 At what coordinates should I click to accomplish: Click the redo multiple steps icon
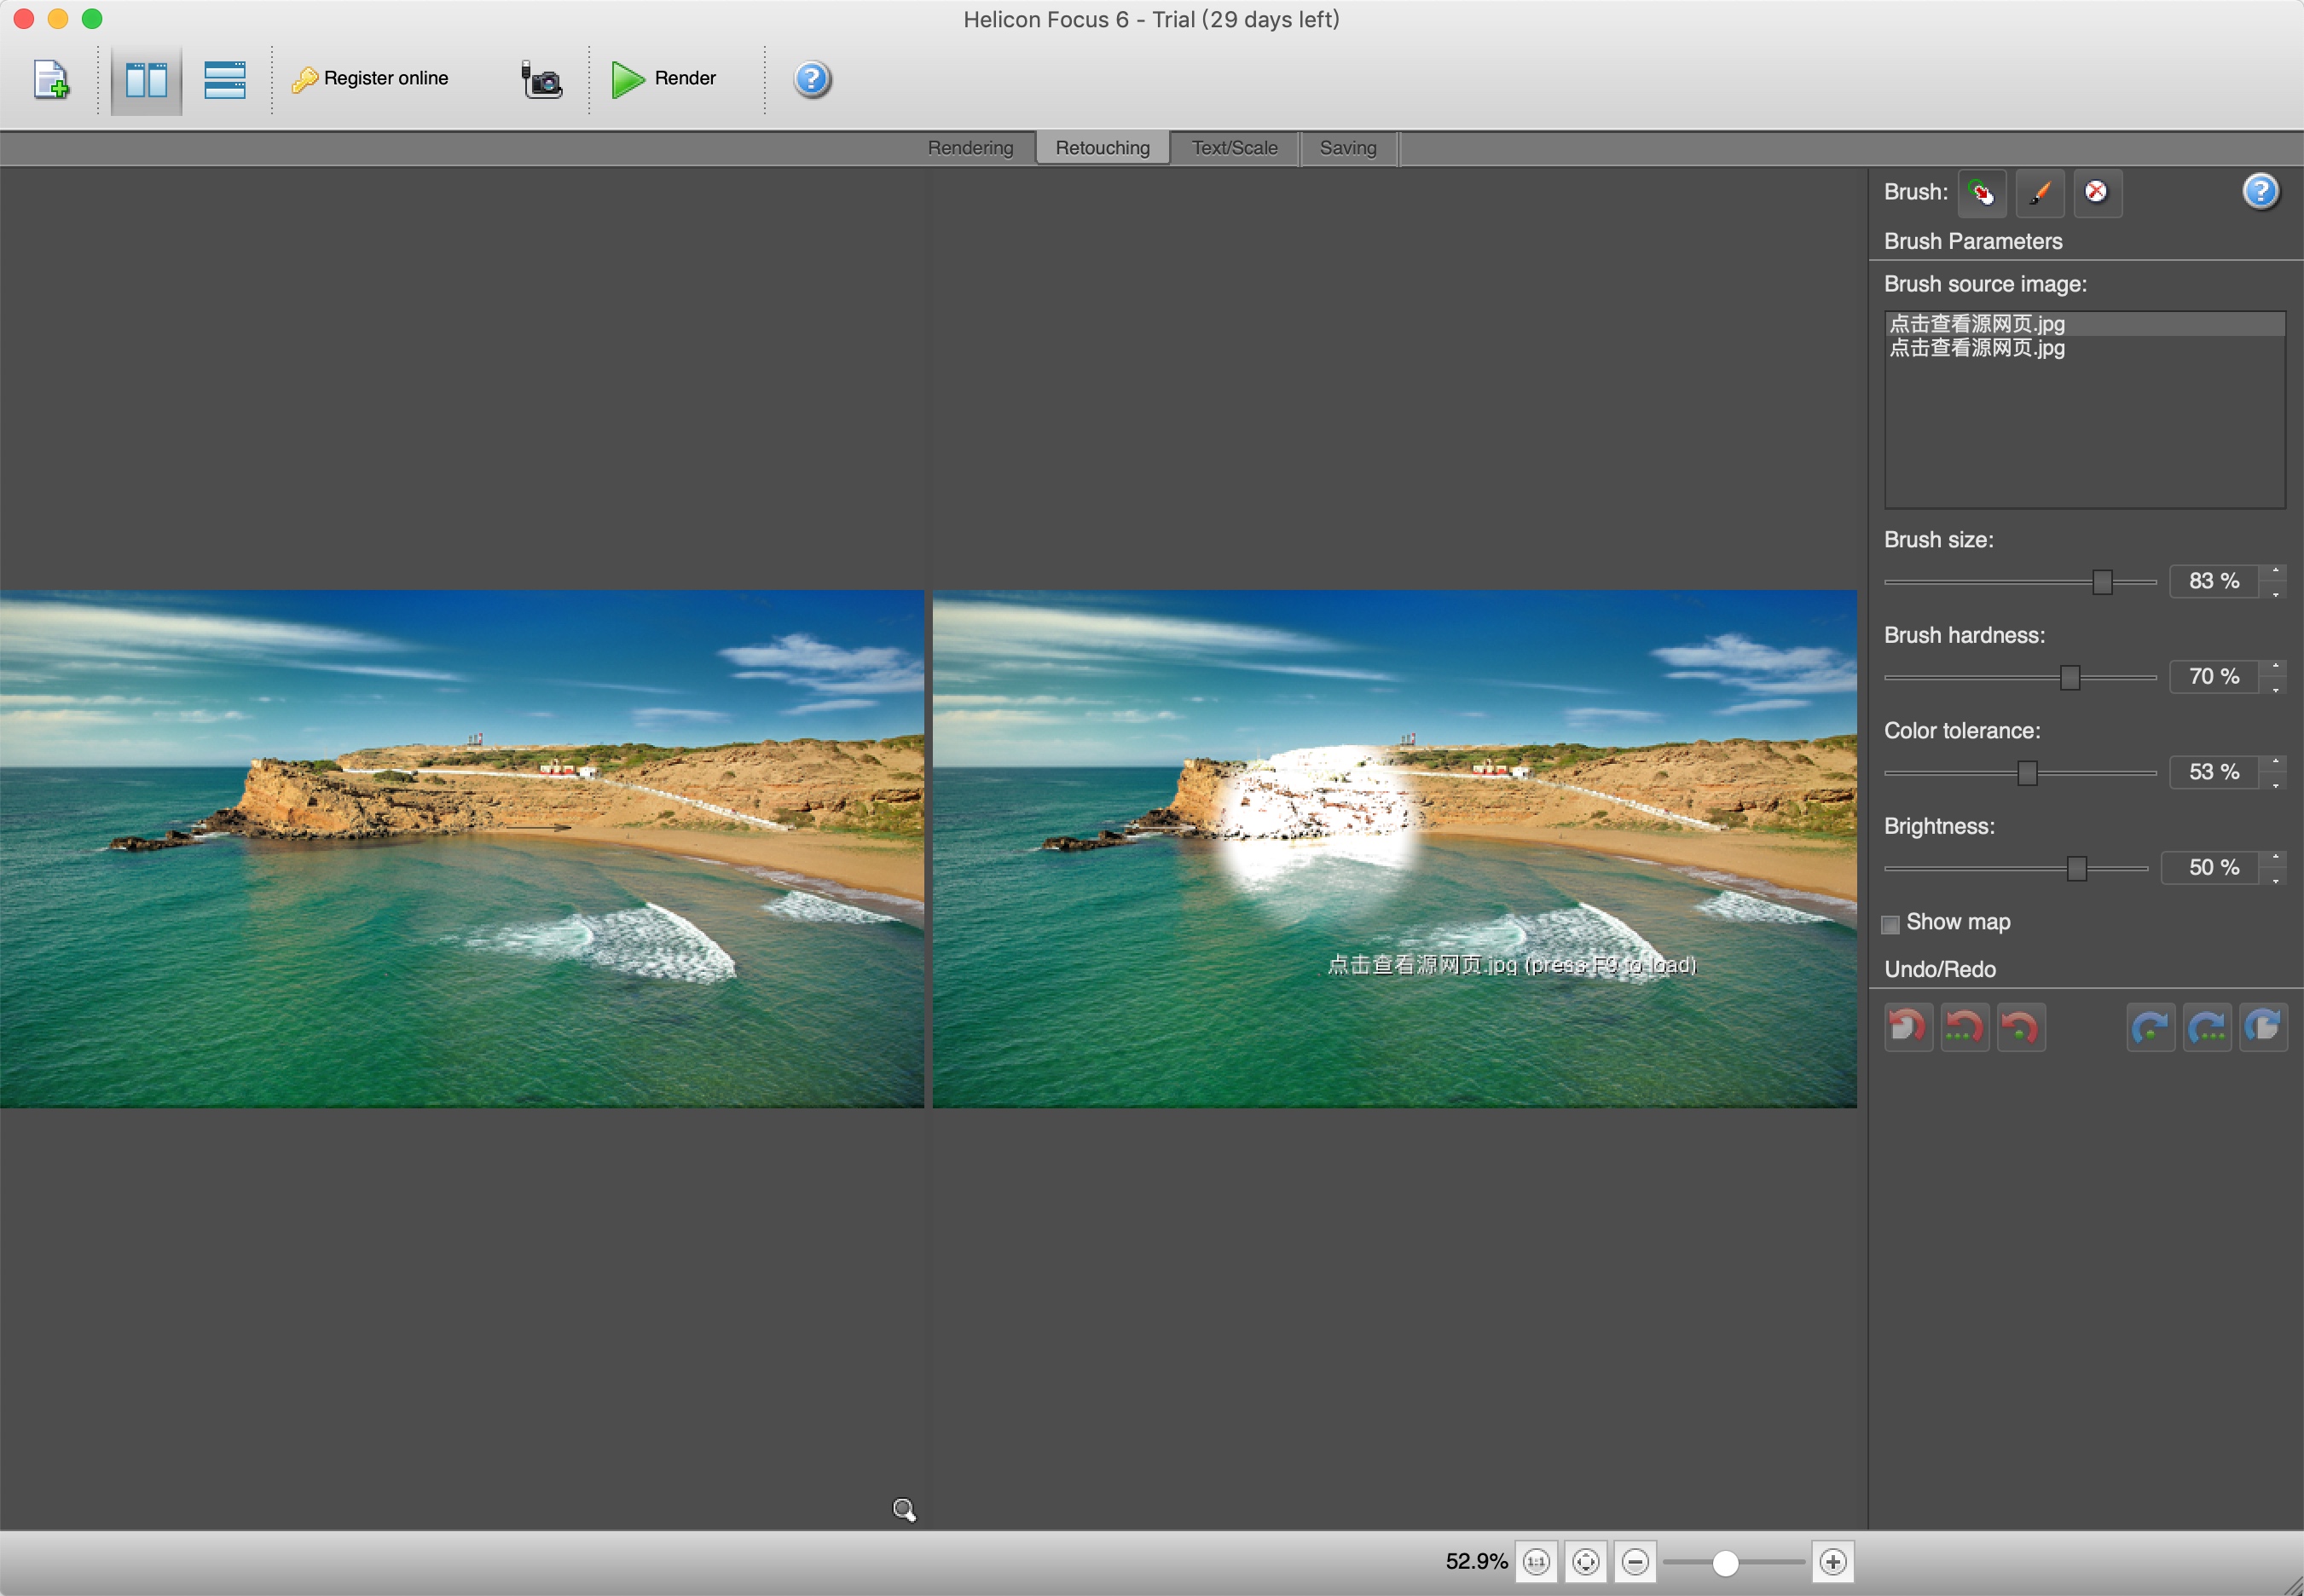2207,1027
